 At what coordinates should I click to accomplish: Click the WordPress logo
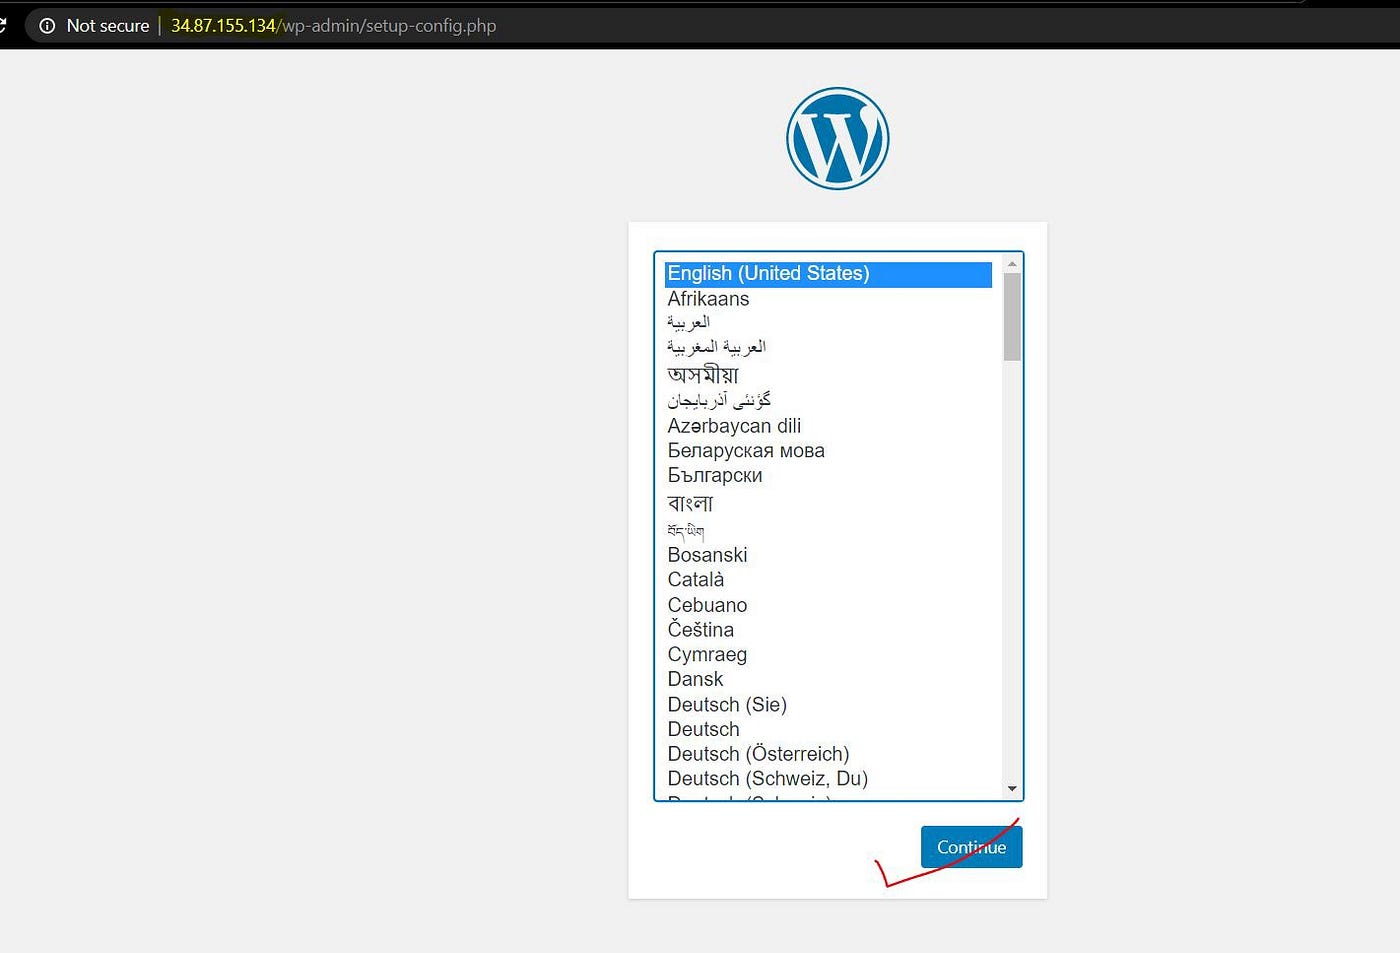tap(837, 138)
